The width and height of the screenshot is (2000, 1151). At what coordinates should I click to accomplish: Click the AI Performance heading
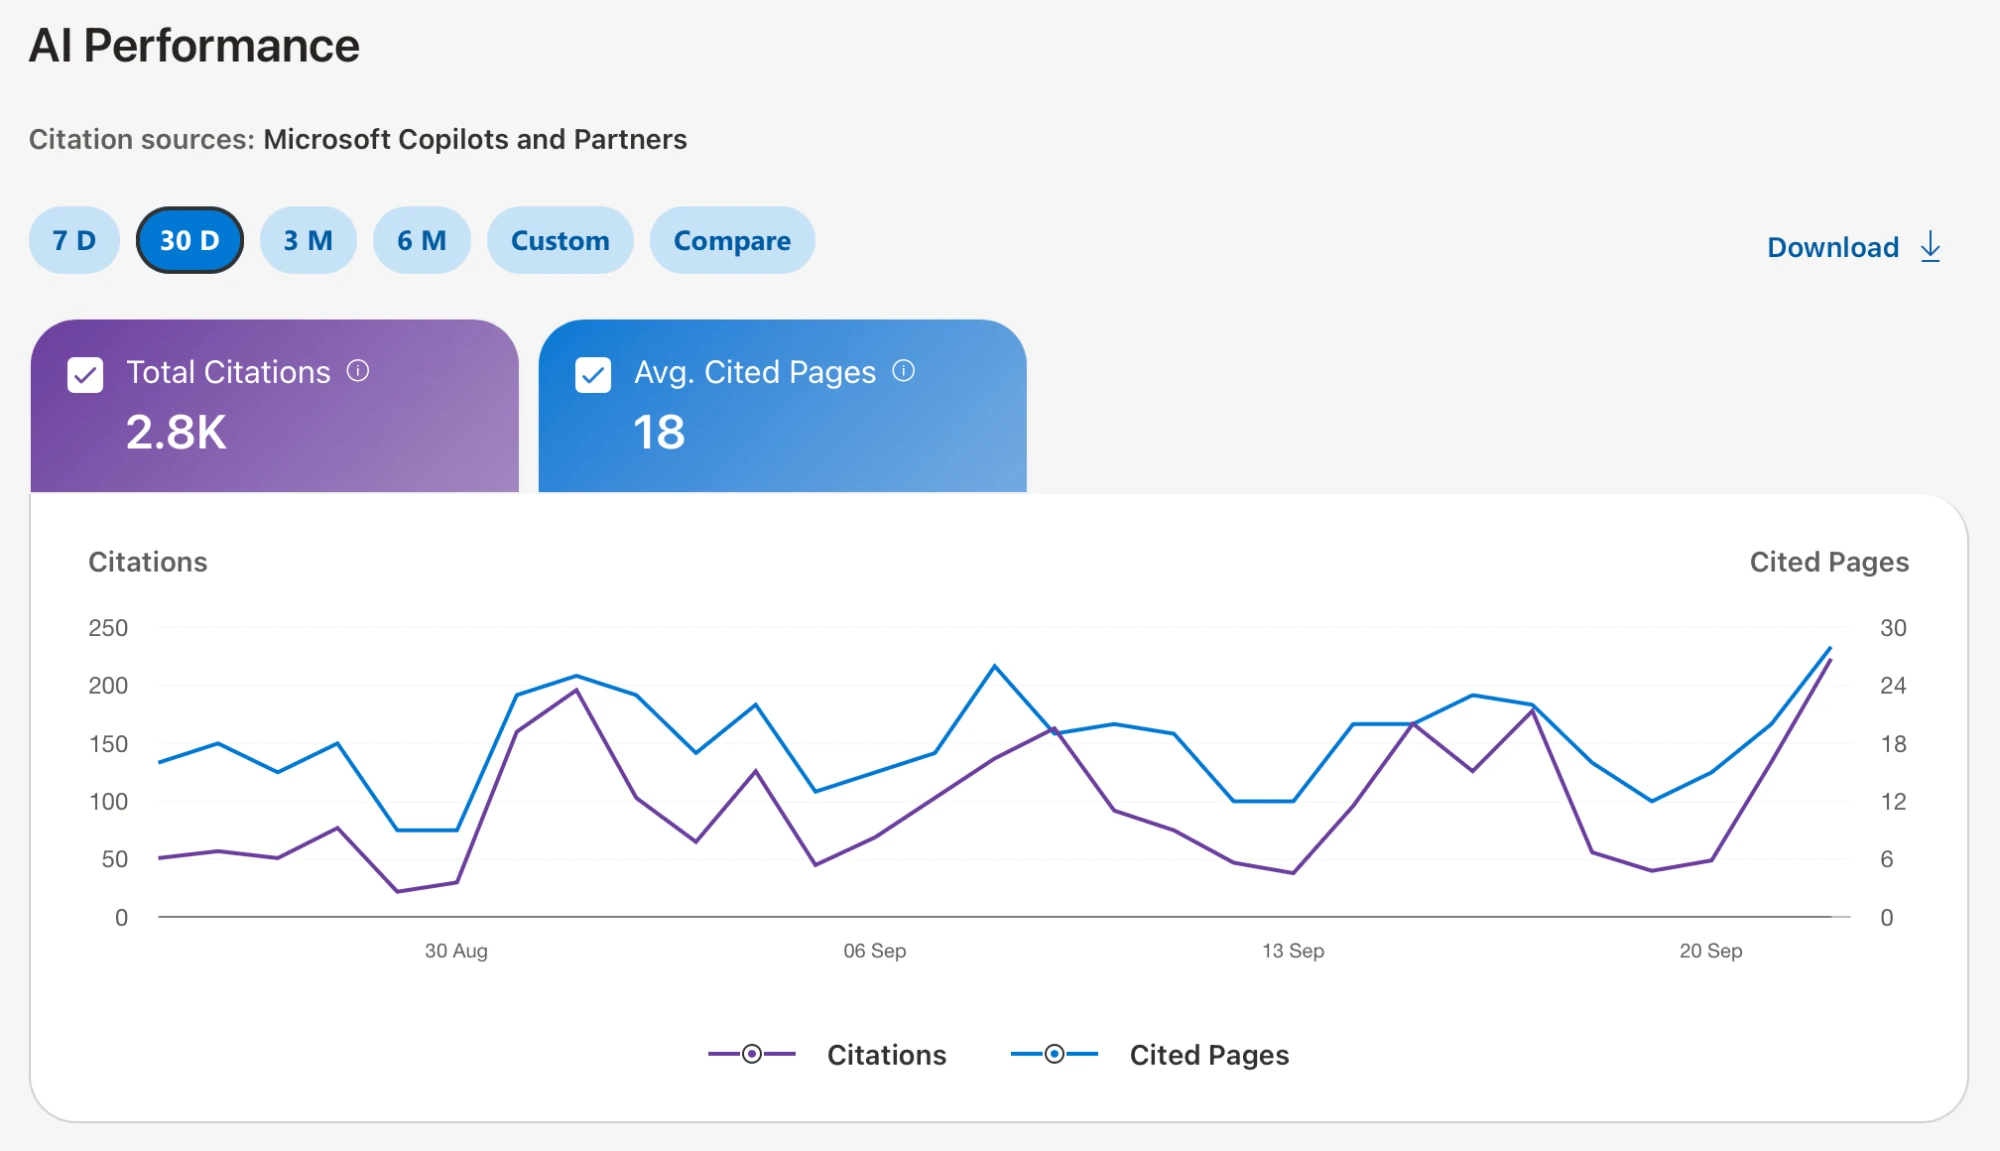[x=194, y=46]
